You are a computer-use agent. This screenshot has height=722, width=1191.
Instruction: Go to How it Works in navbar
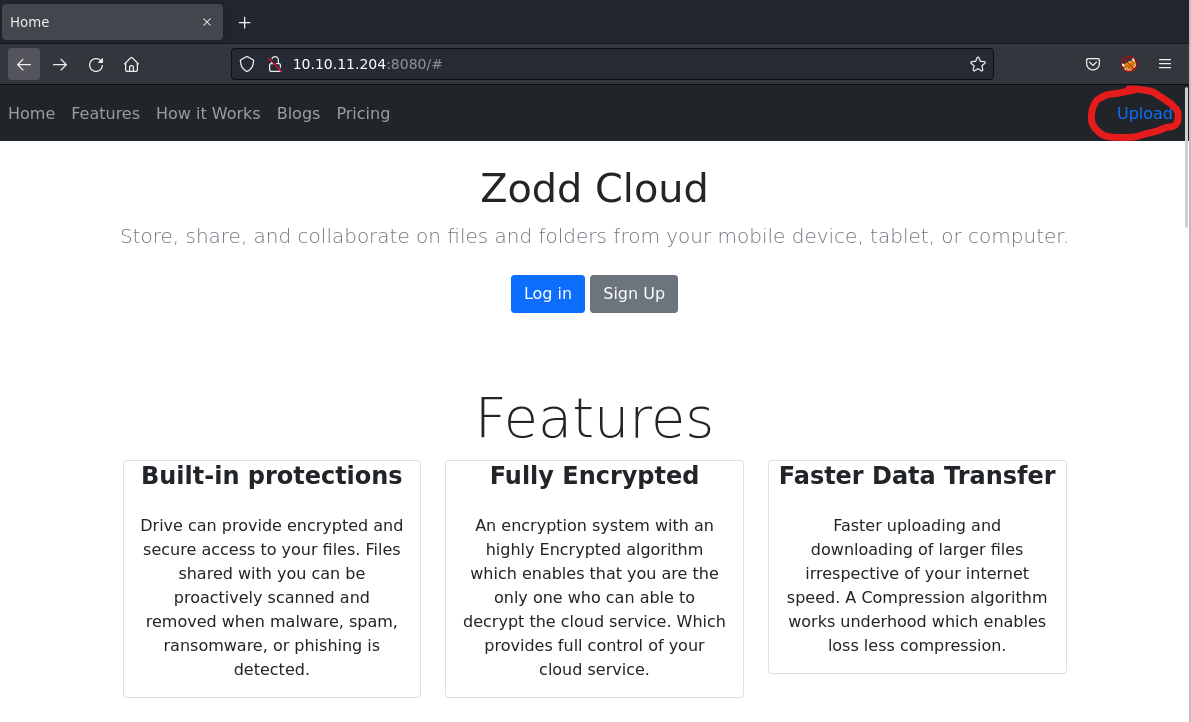(x=208, y=113)
